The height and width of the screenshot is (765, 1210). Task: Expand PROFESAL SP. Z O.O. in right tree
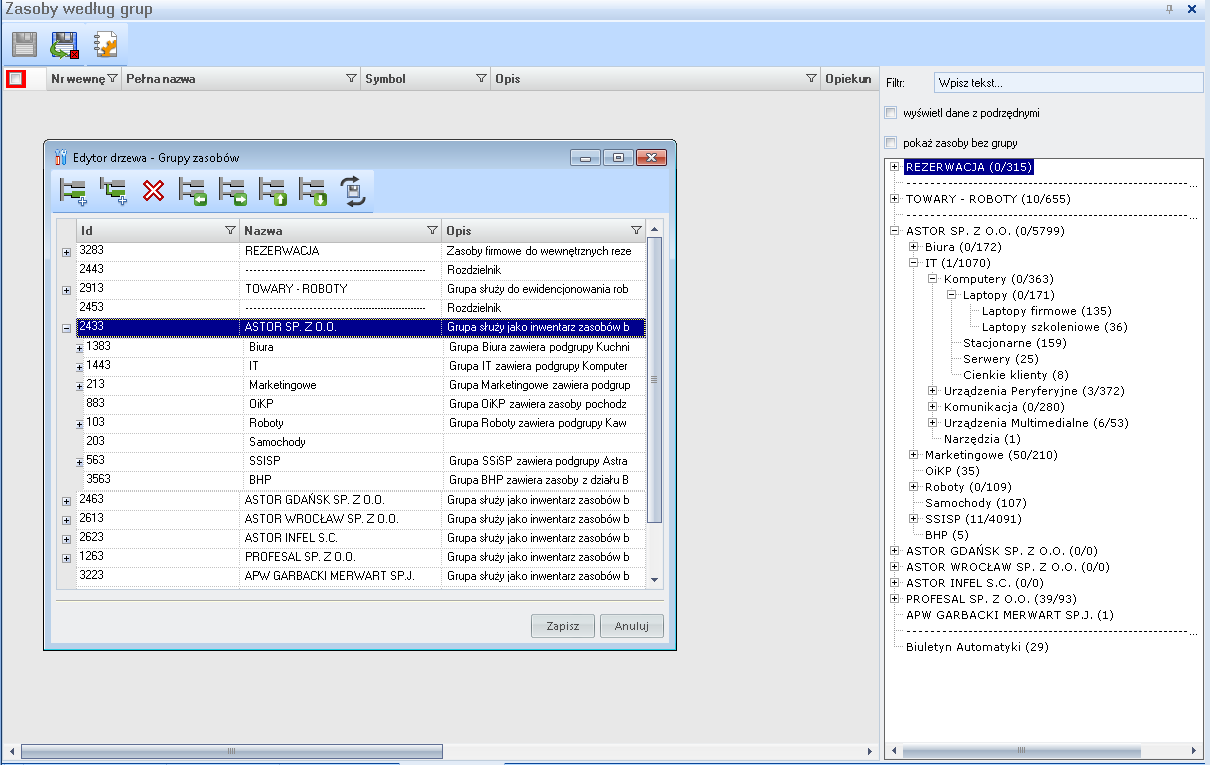895,599
